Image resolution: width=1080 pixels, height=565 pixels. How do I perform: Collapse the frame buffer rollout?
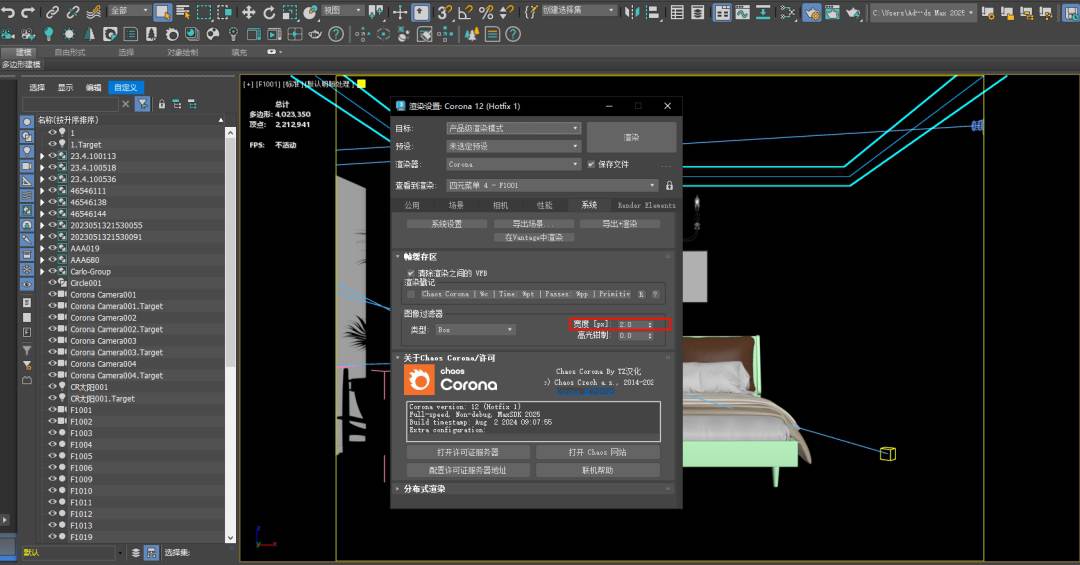[397, 256]
